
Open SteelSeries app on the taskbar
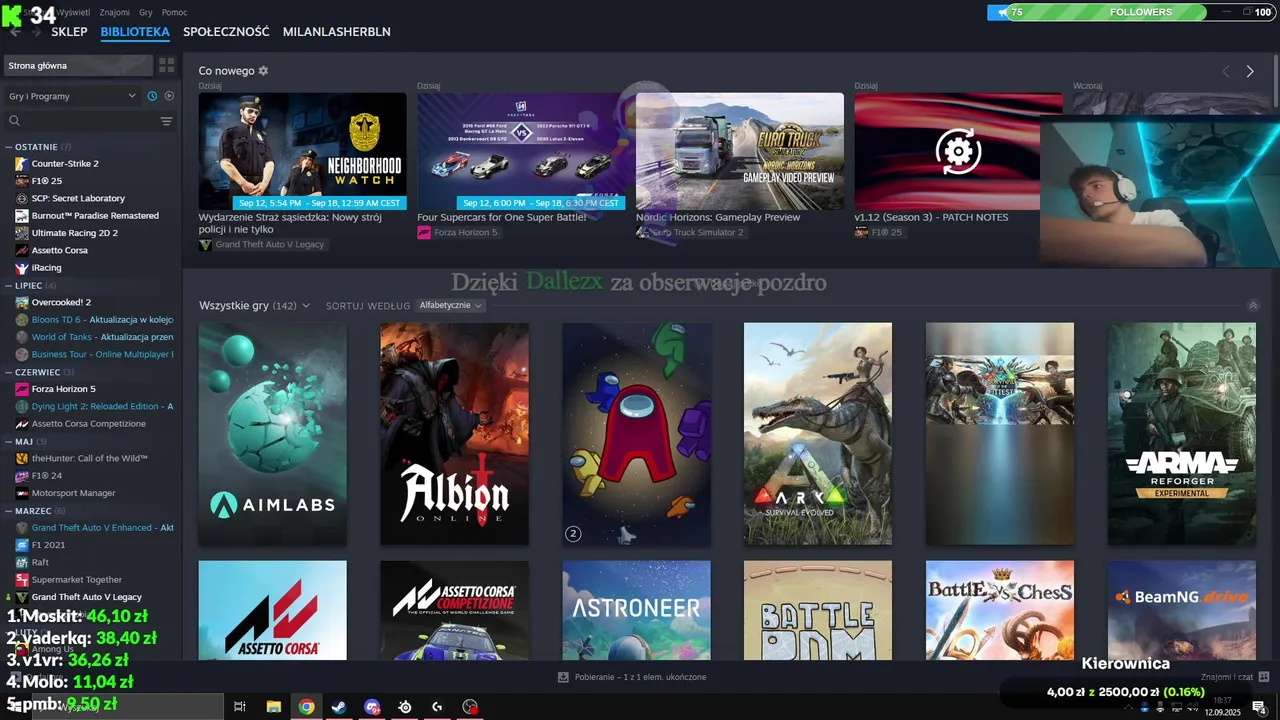pyautogui.click(x=405, y=707)
